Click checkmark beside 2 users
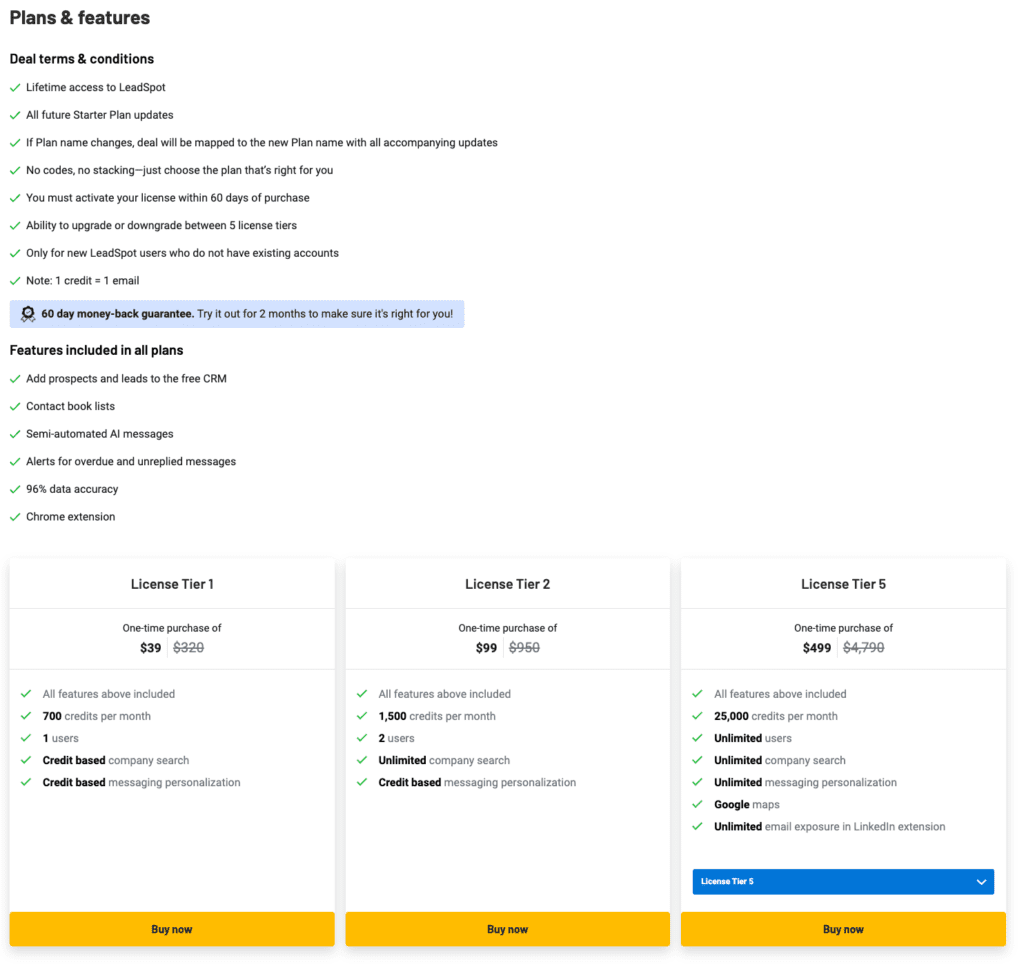 tap(362, 738)
